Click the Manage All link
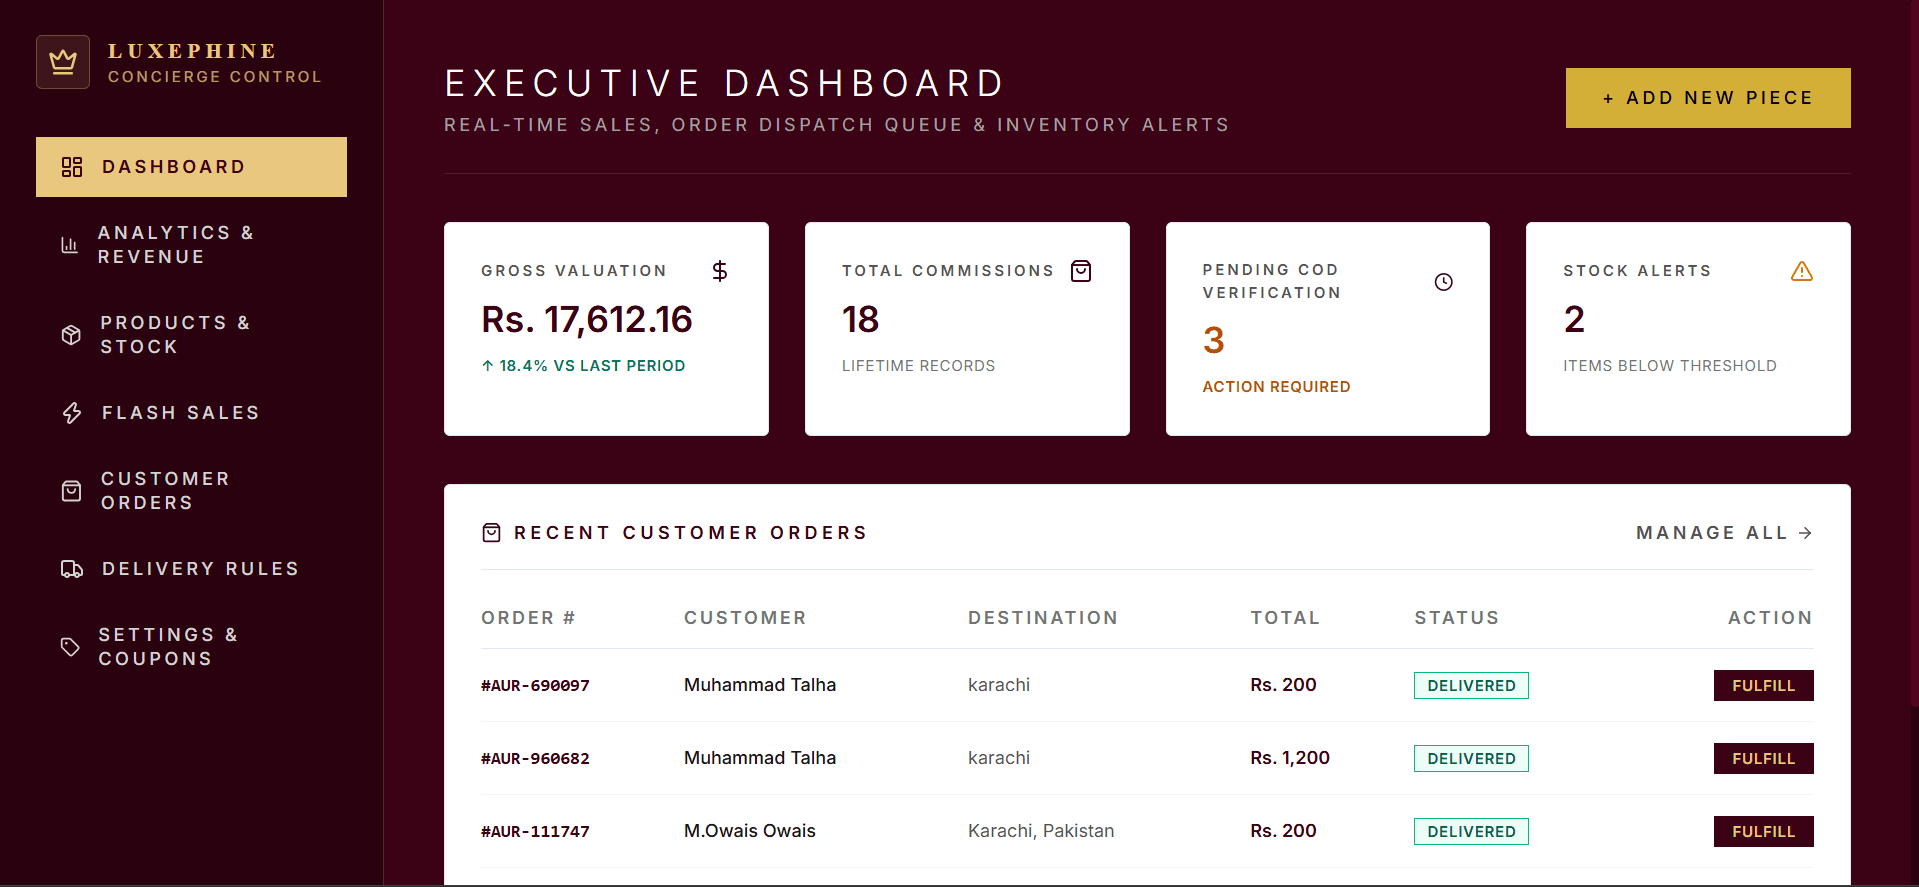 [1724, 533]
